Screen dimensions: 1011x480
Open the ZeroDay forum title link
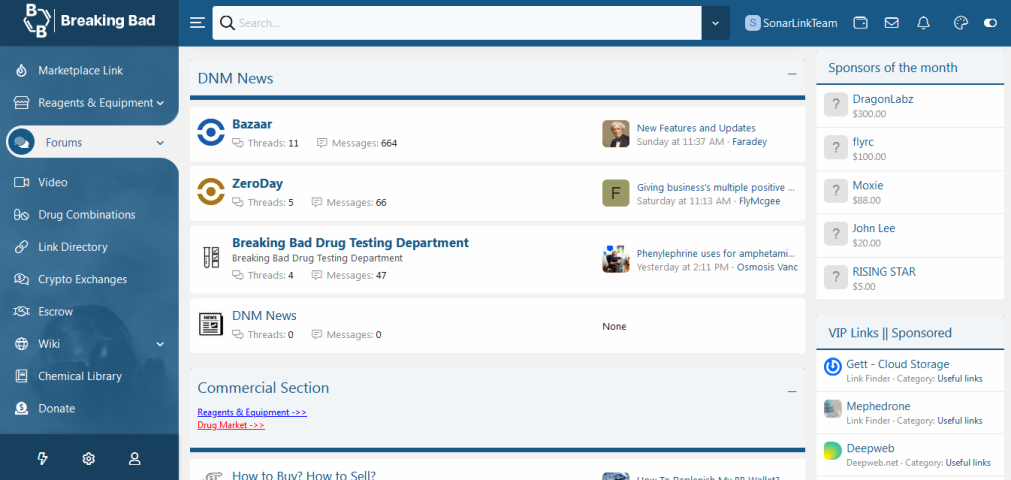pos(257,183)
